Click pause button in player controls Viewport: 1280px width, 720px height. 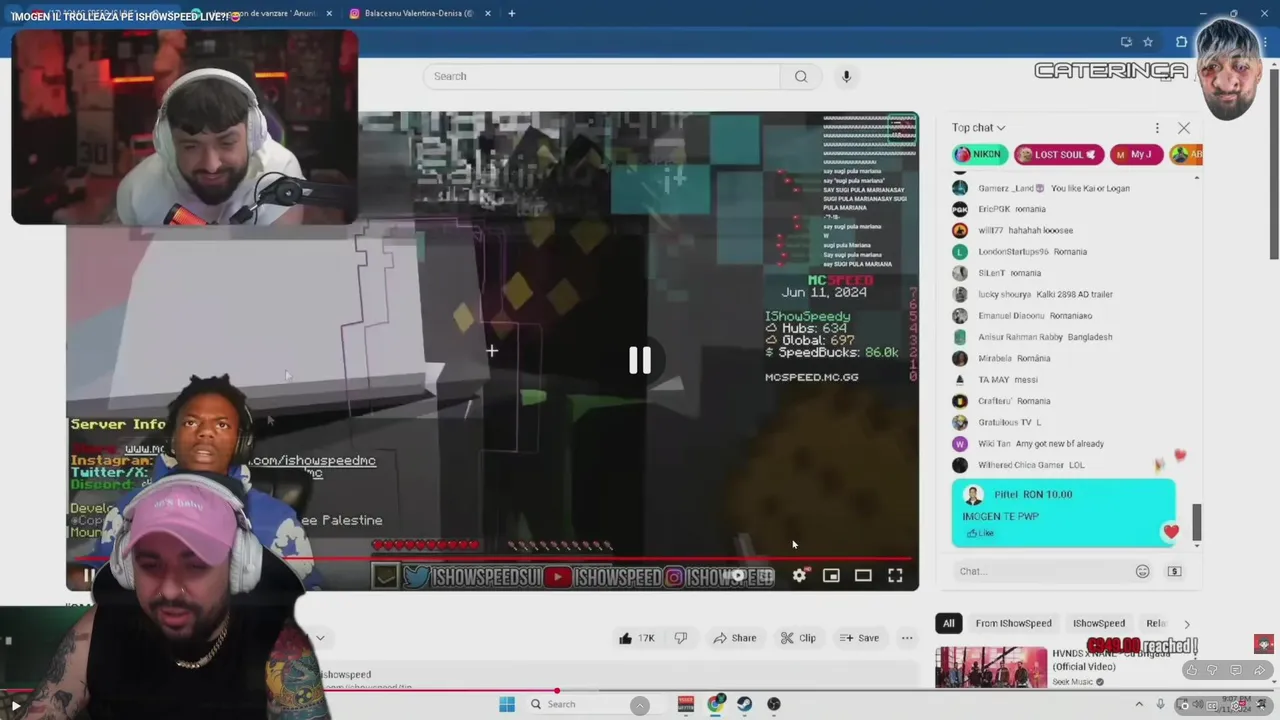pos(88,575)
